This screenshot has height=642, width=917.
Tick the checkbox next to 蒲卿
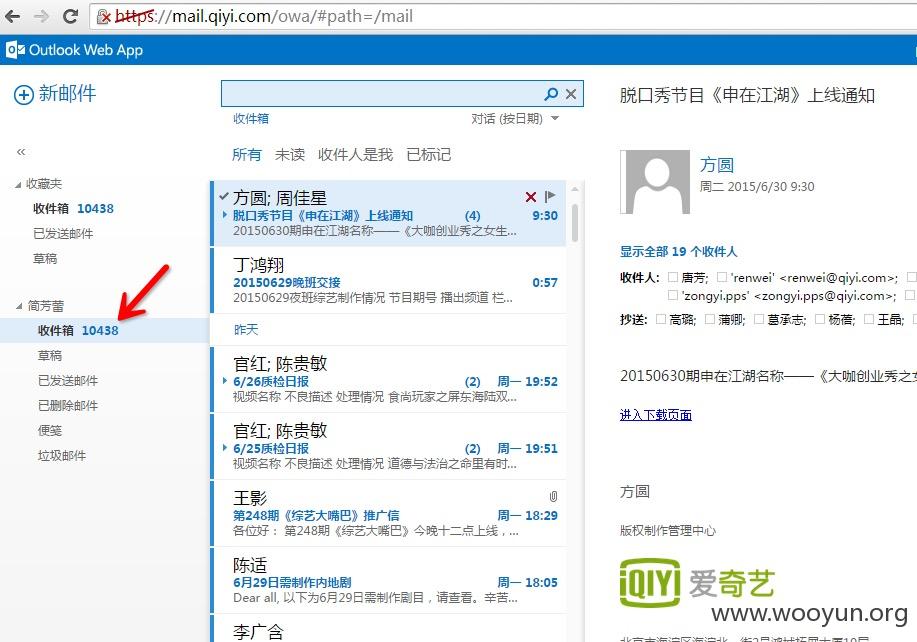coord(709,319)
